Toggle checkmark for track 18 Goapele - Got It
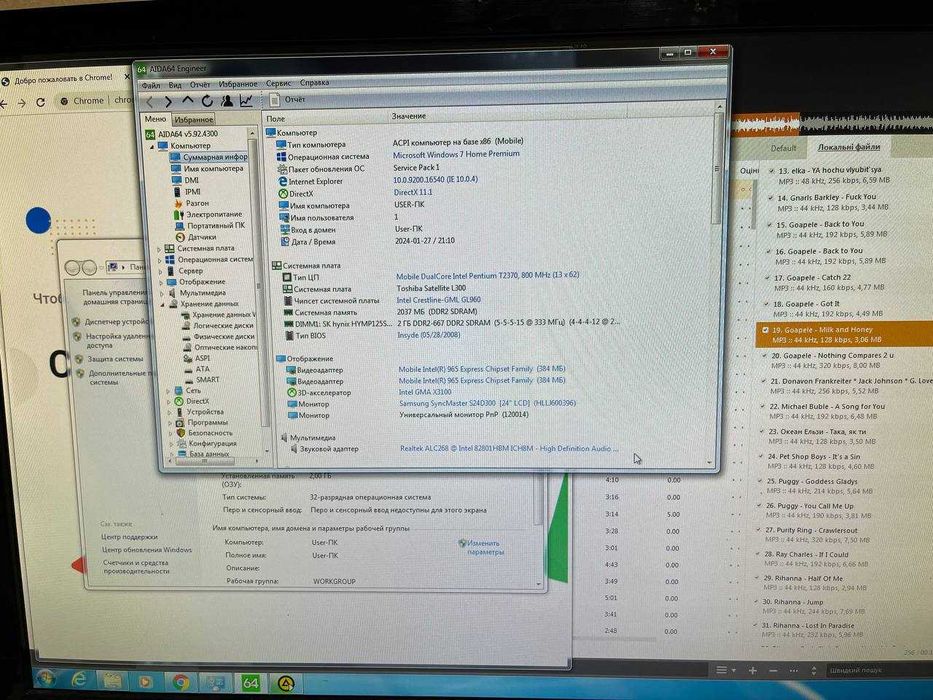The width and height of the screenshot is (933, 700). (767, 304)
